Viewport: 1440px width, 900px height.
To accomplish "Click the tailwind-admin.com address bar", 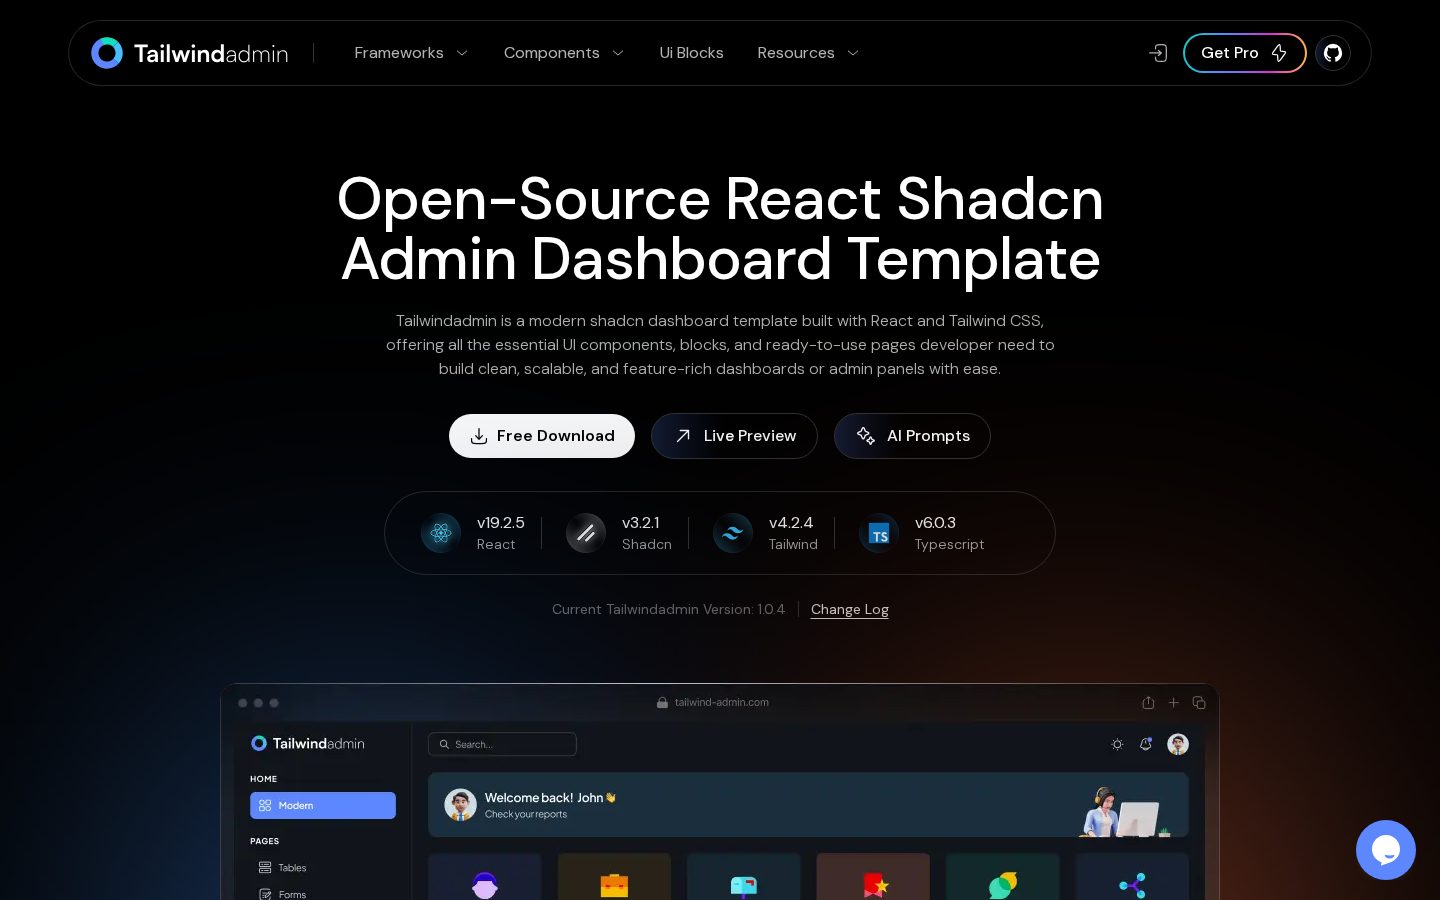I will [x=712, y=702].
